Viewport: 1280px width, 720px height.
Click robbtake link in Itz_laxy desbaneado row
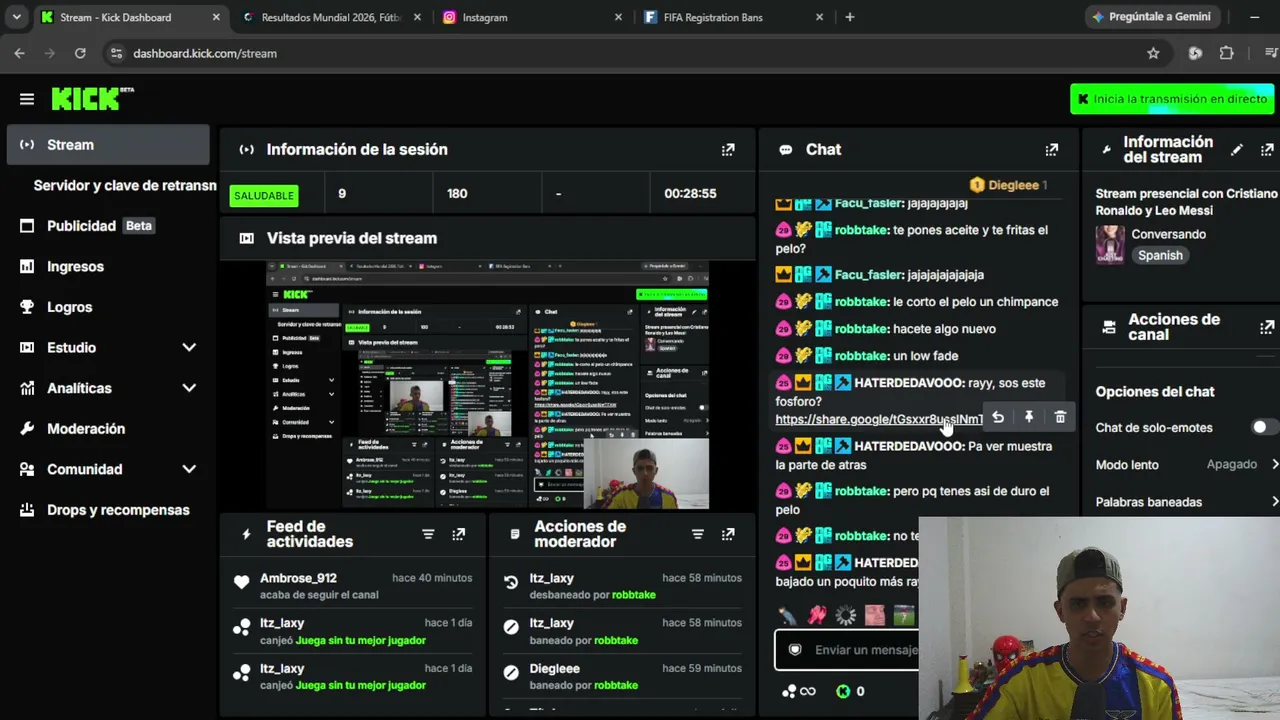(633, 595)
